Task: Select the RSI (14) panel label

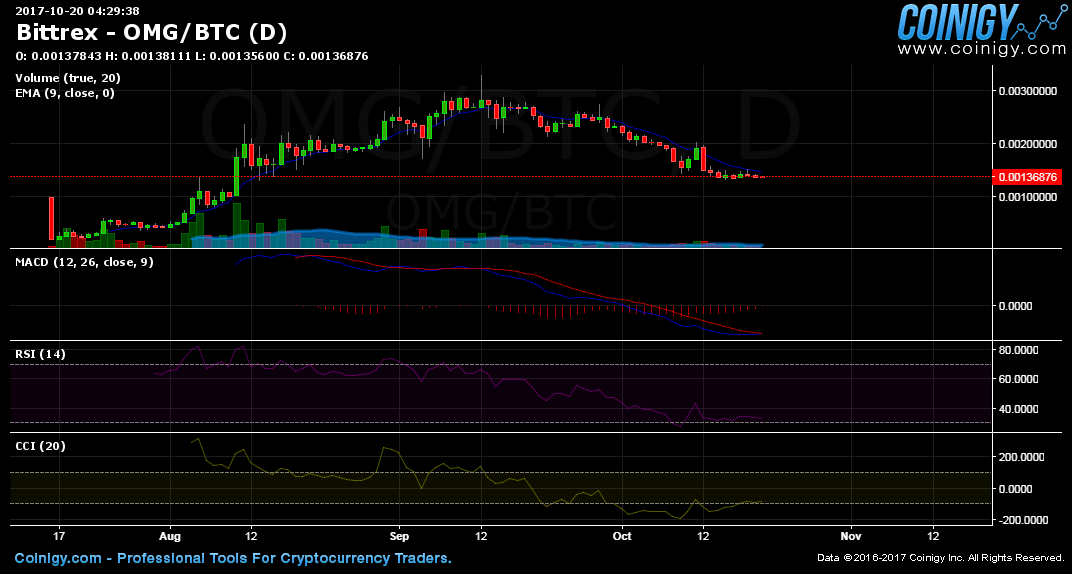Action: 39,354
